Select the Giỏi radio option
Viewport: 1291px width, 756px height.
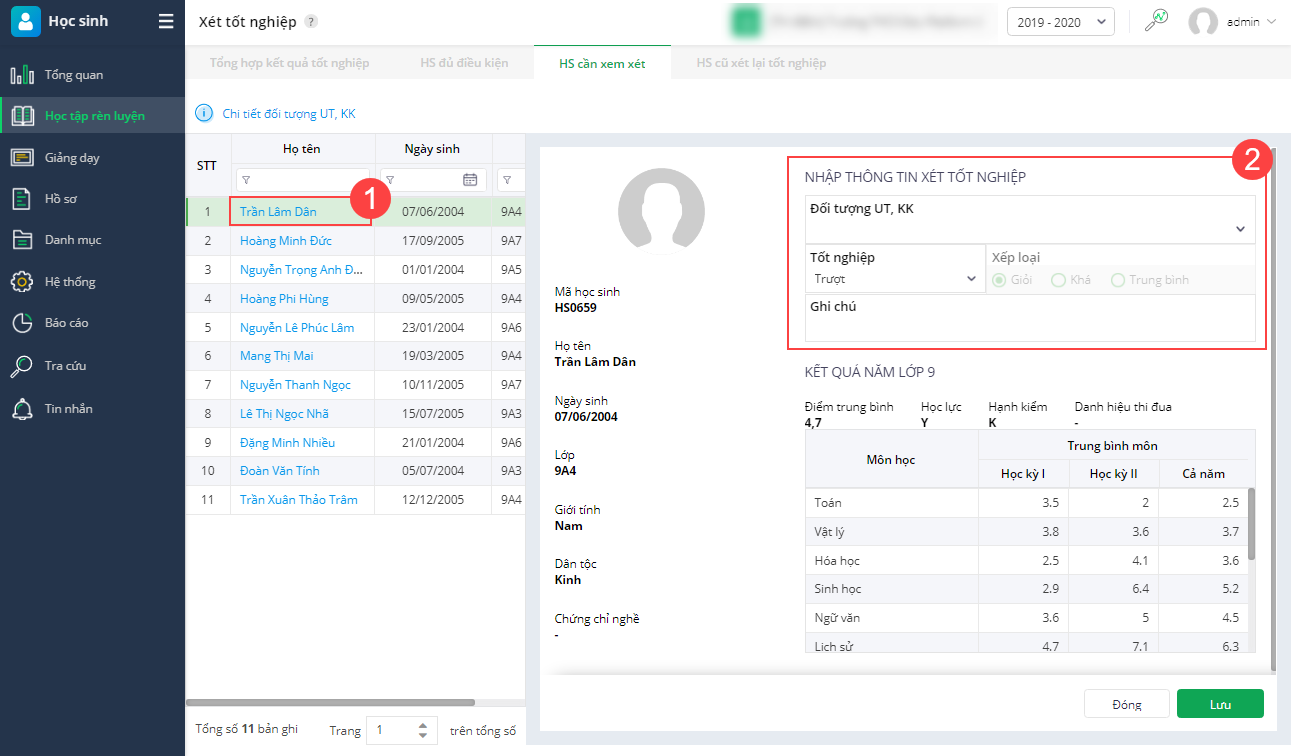(998, 280)
